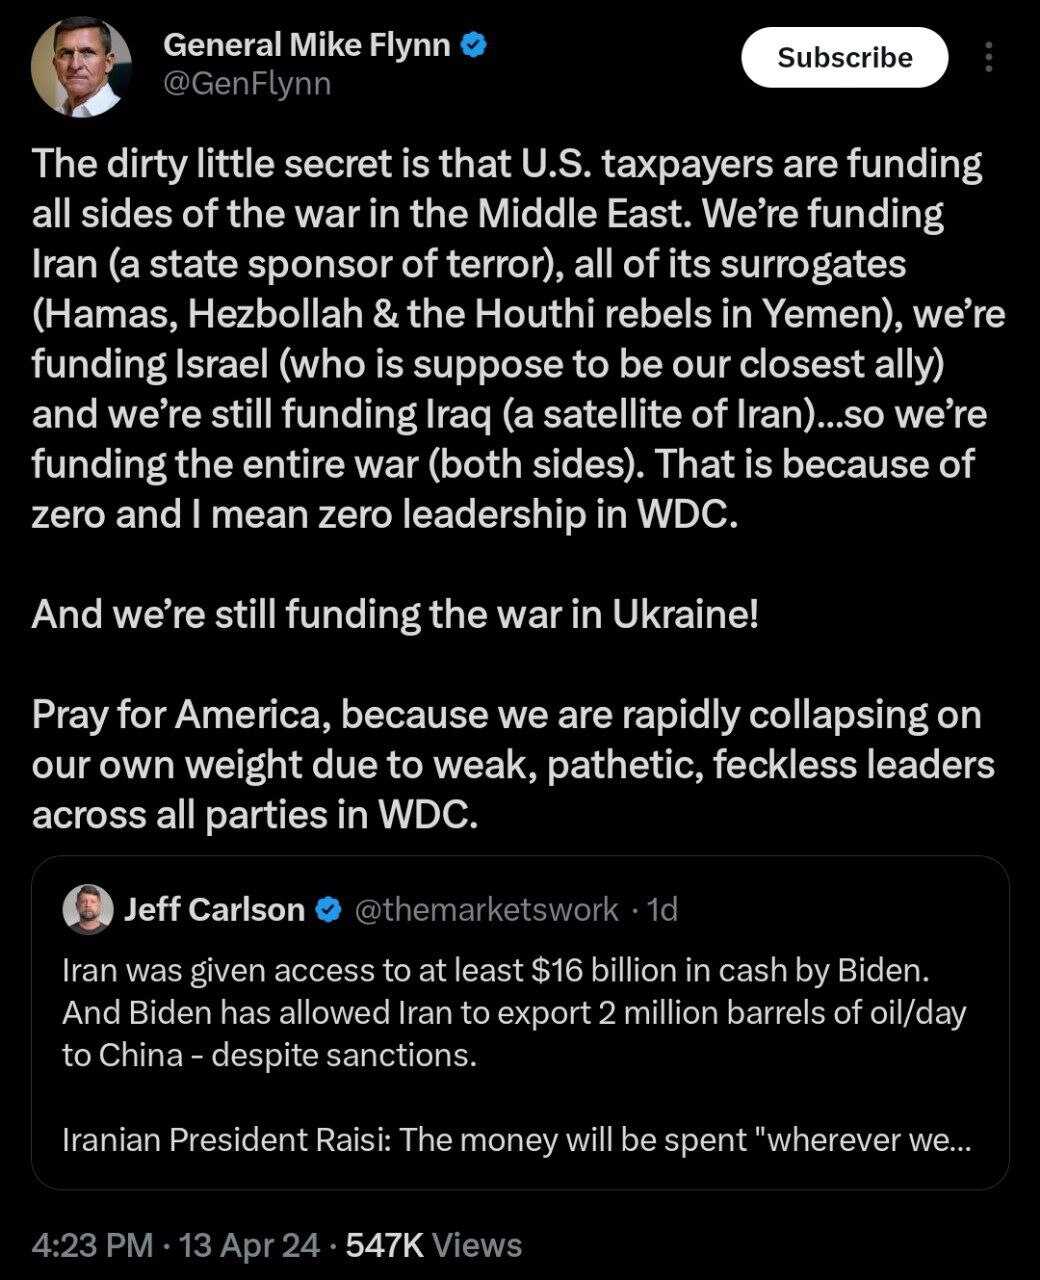Open the @GenFlynn handle link
The height and width of the screenshot is (1280, 1040).
(x=247, y=84)
